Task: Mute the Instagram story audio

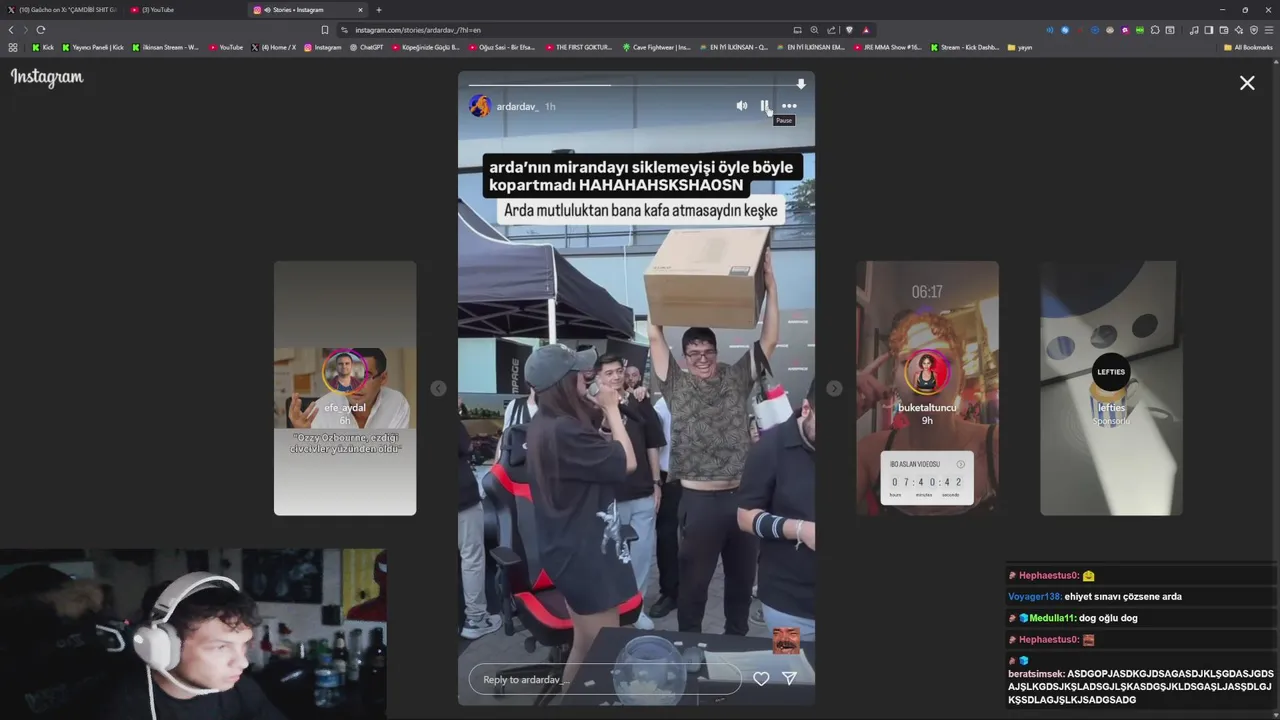Action: click(742, 106)
